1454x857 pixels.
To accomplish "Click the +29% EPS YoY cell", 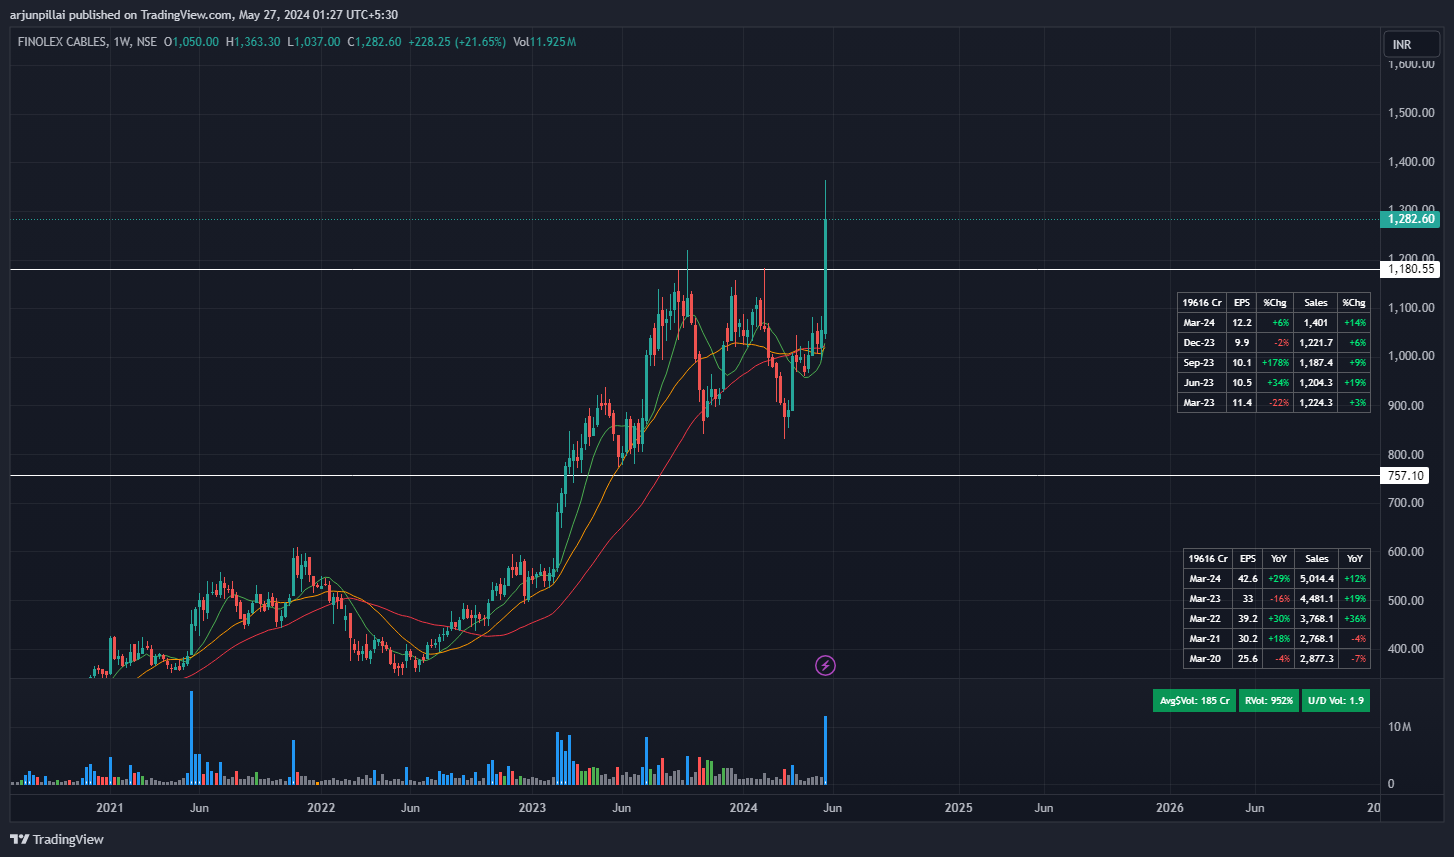I will 1278,578.
